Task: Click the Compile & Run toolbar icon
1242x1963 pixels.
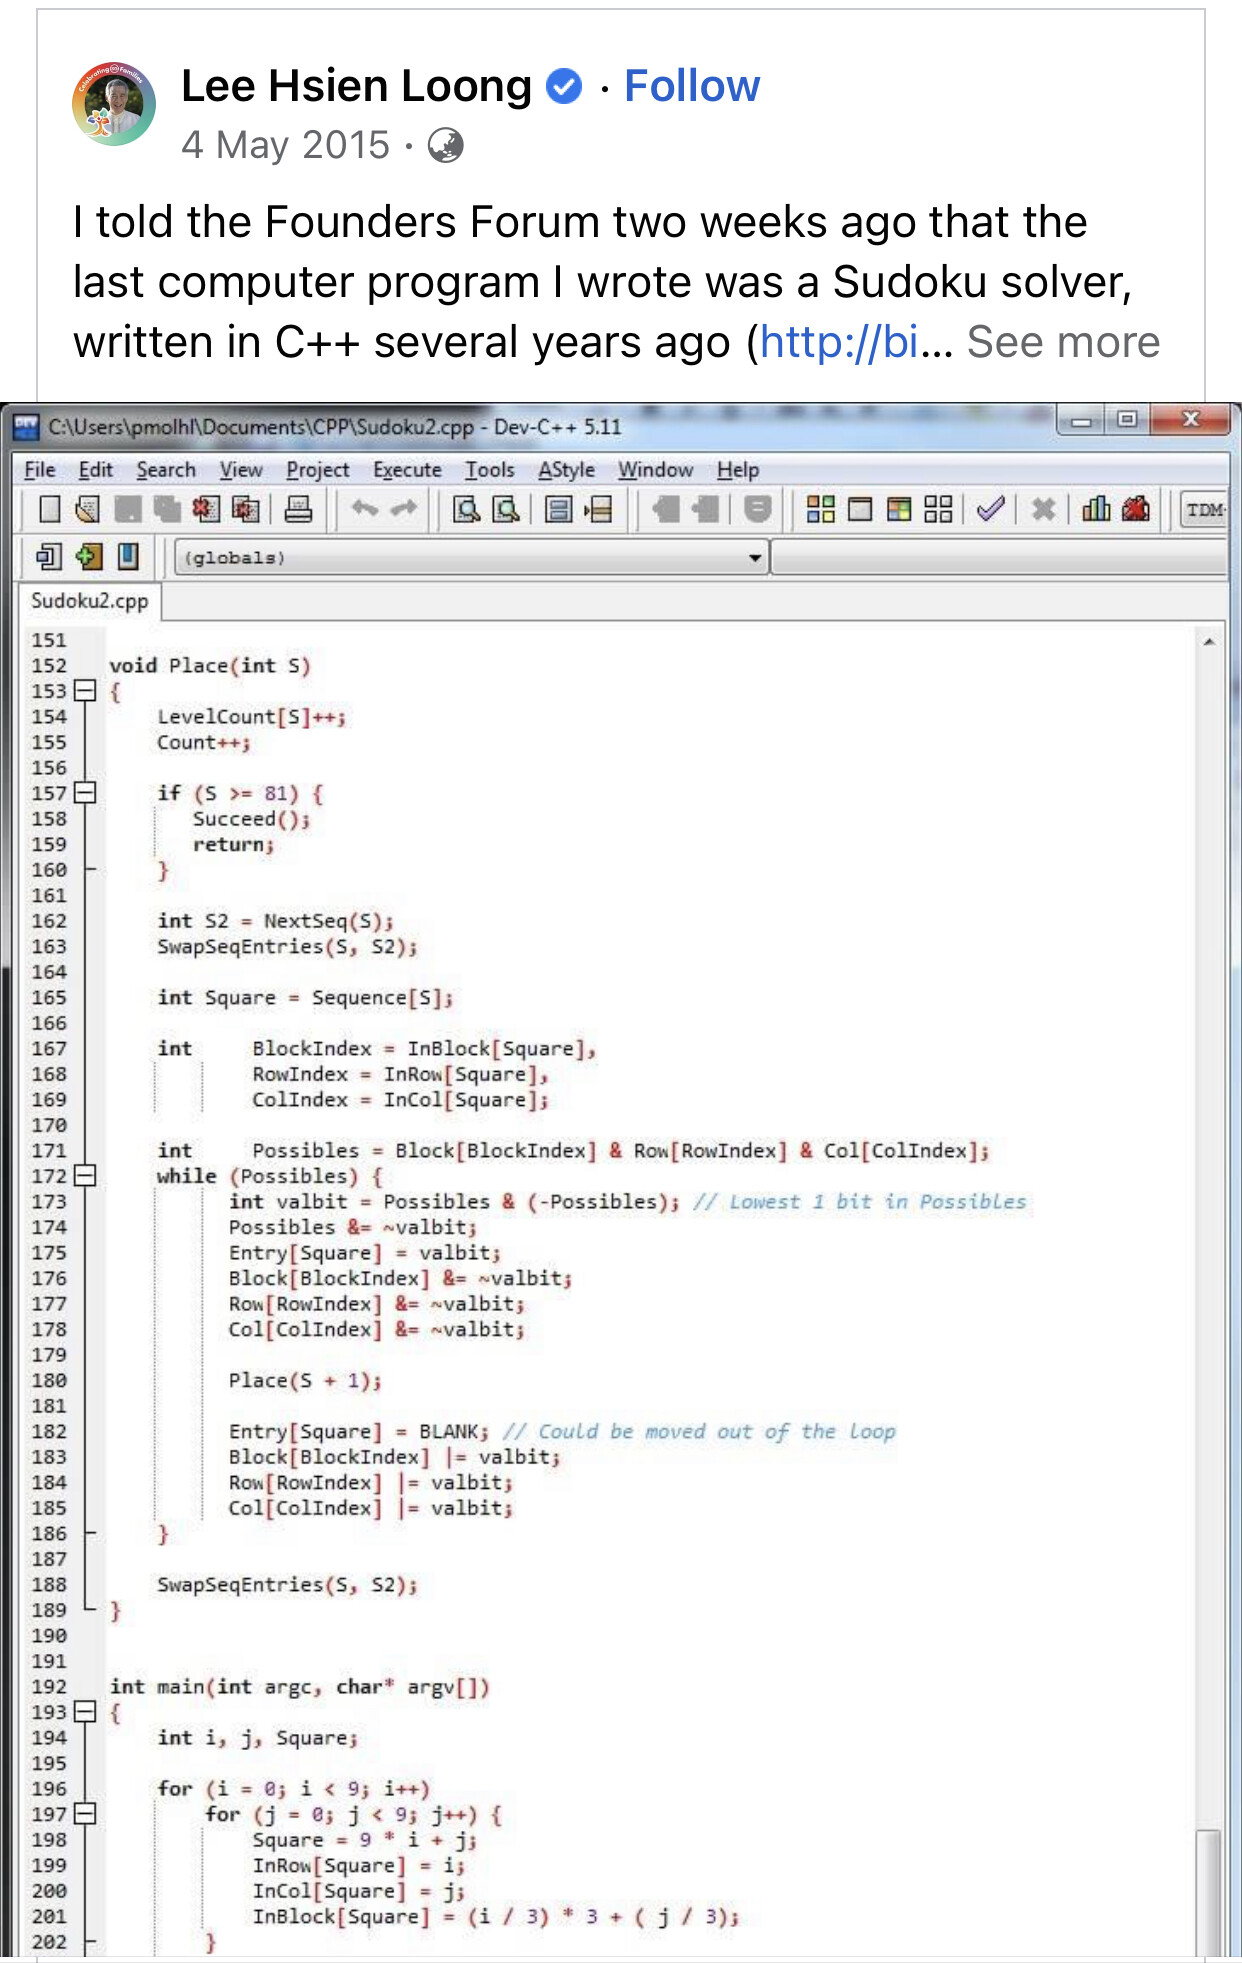Action: click(899, 510)
